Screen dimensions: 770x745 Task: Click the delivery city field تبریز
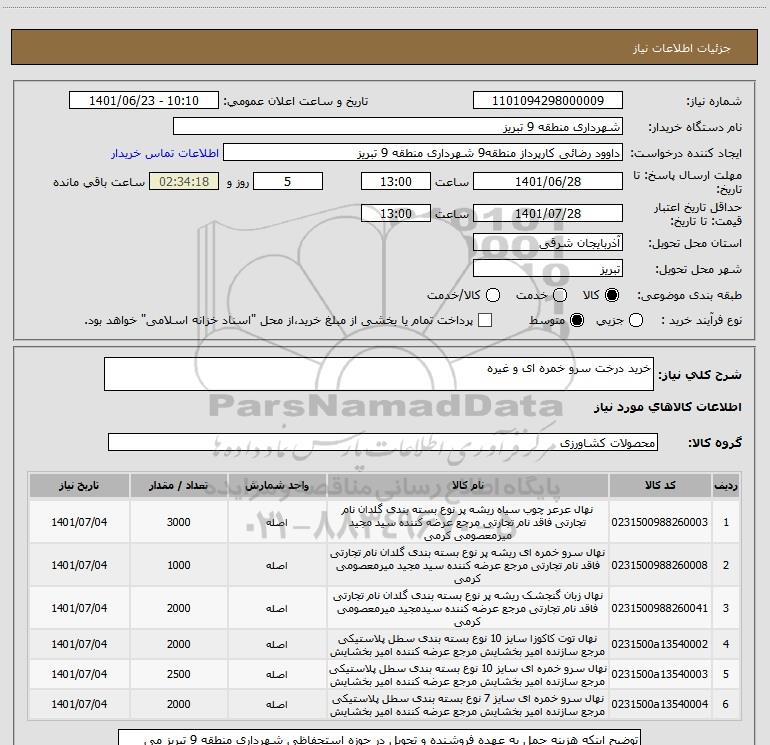coord(548,269)
